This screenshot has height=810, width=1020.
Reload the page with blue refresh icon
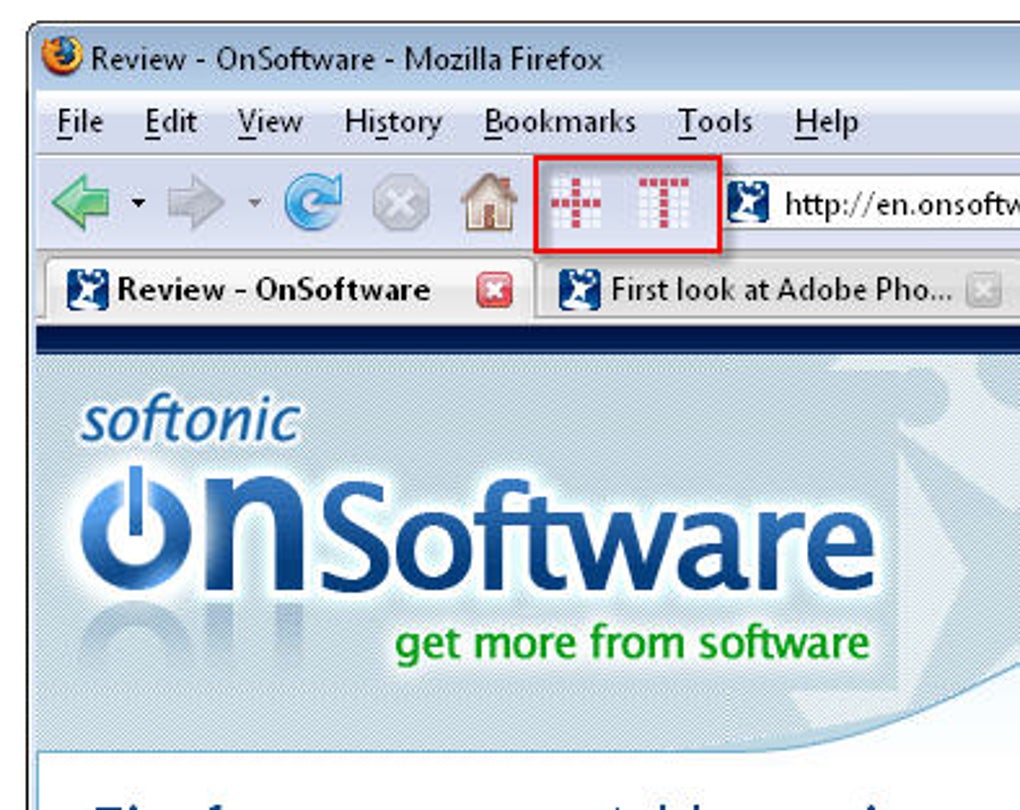pos(314,201)
